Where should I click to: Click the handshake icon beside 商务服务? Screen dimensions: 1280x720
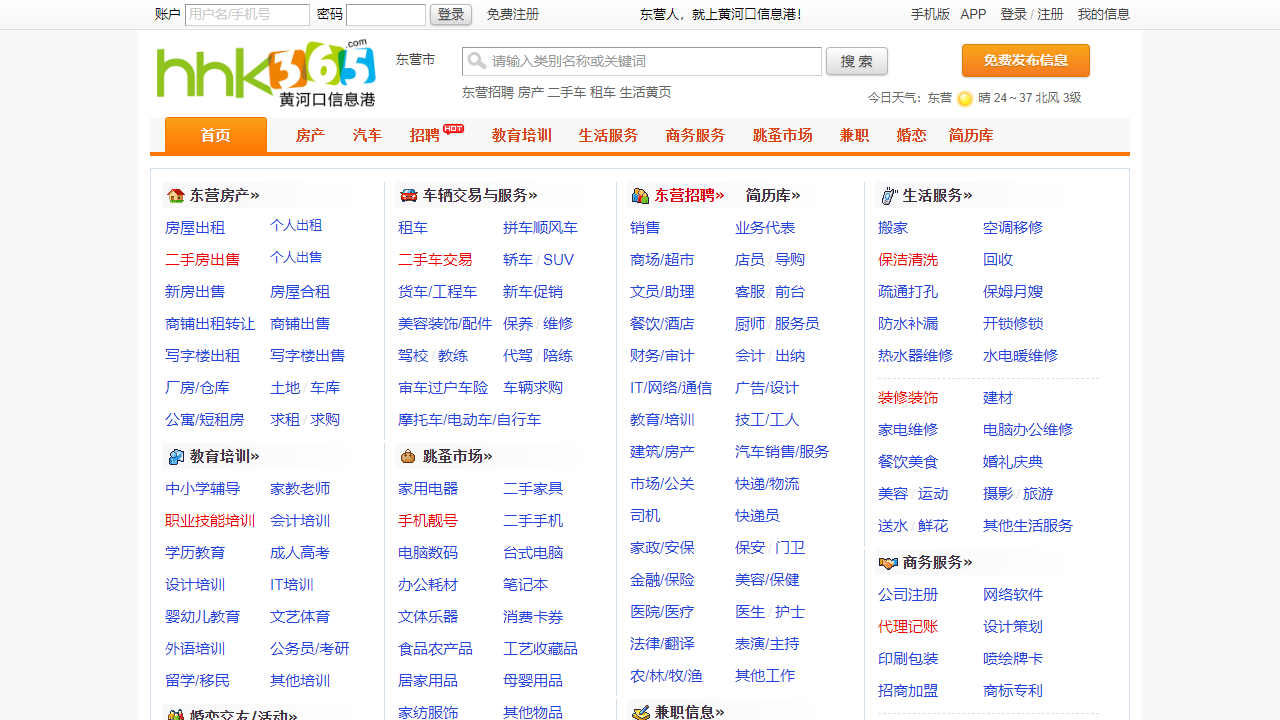tap(888, 563)
